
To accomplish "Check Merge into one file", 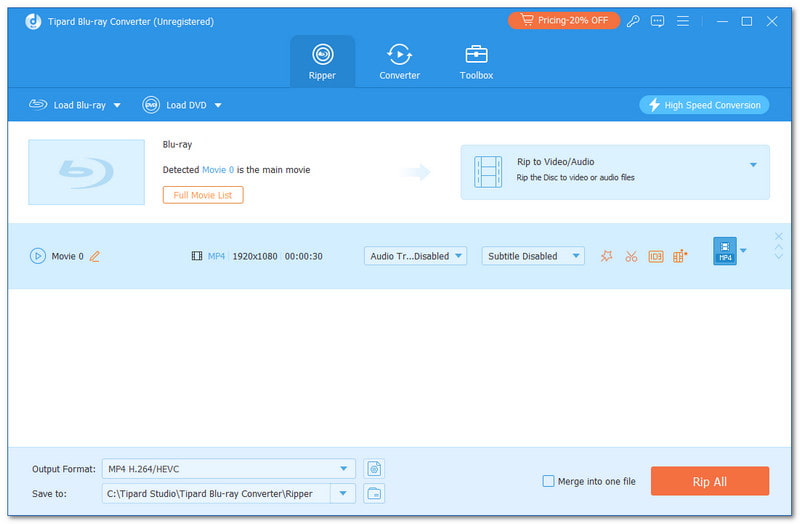I will tap(548, 481).
